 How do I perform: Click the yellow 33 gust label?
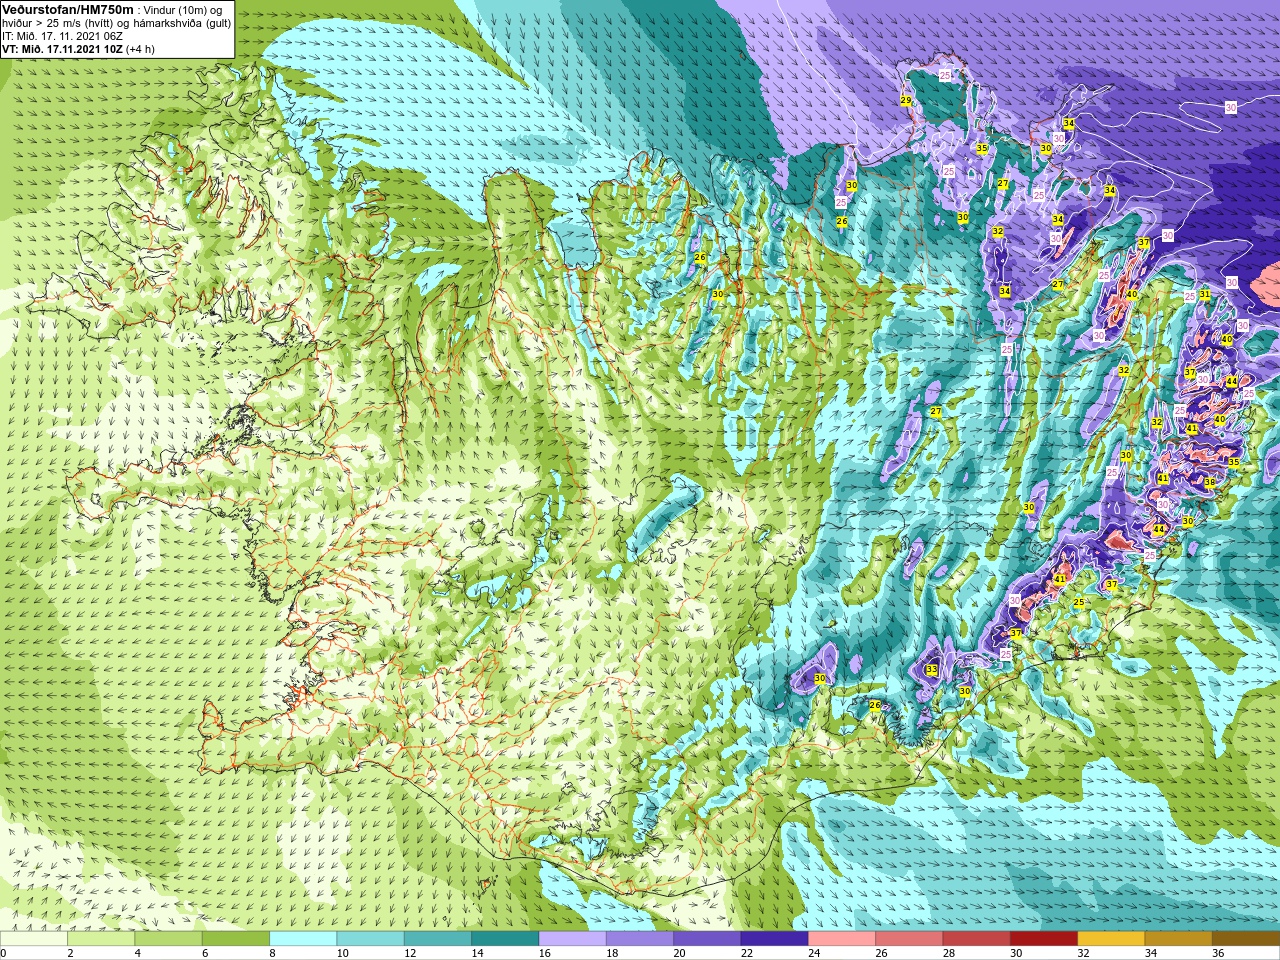tap(931, 669)
